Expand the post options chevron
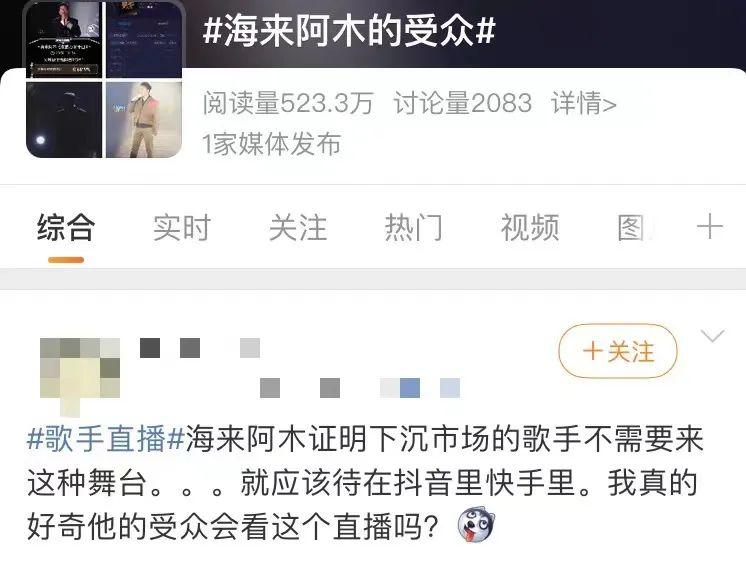Viewport: 746px width, 566px height. click(x=712, y=336)
